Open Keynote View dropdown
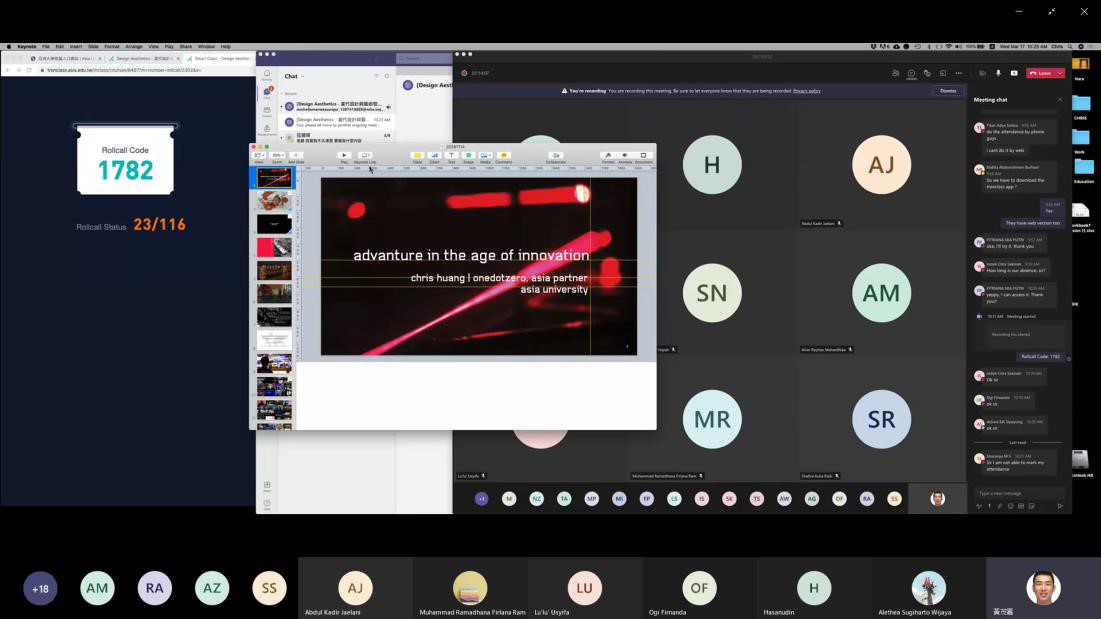Screen dimensions: 1101x619 tap(259, 157)
